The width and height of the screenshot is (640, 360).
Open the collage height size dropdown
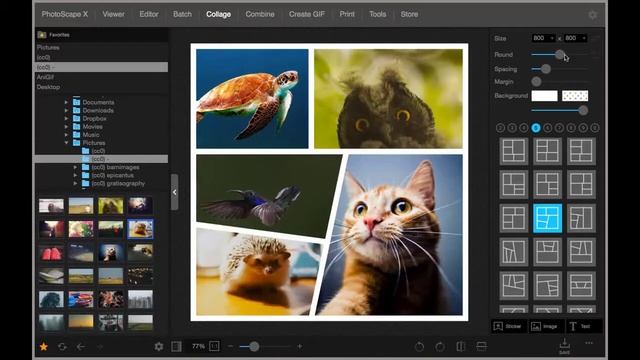pos(576,38)
